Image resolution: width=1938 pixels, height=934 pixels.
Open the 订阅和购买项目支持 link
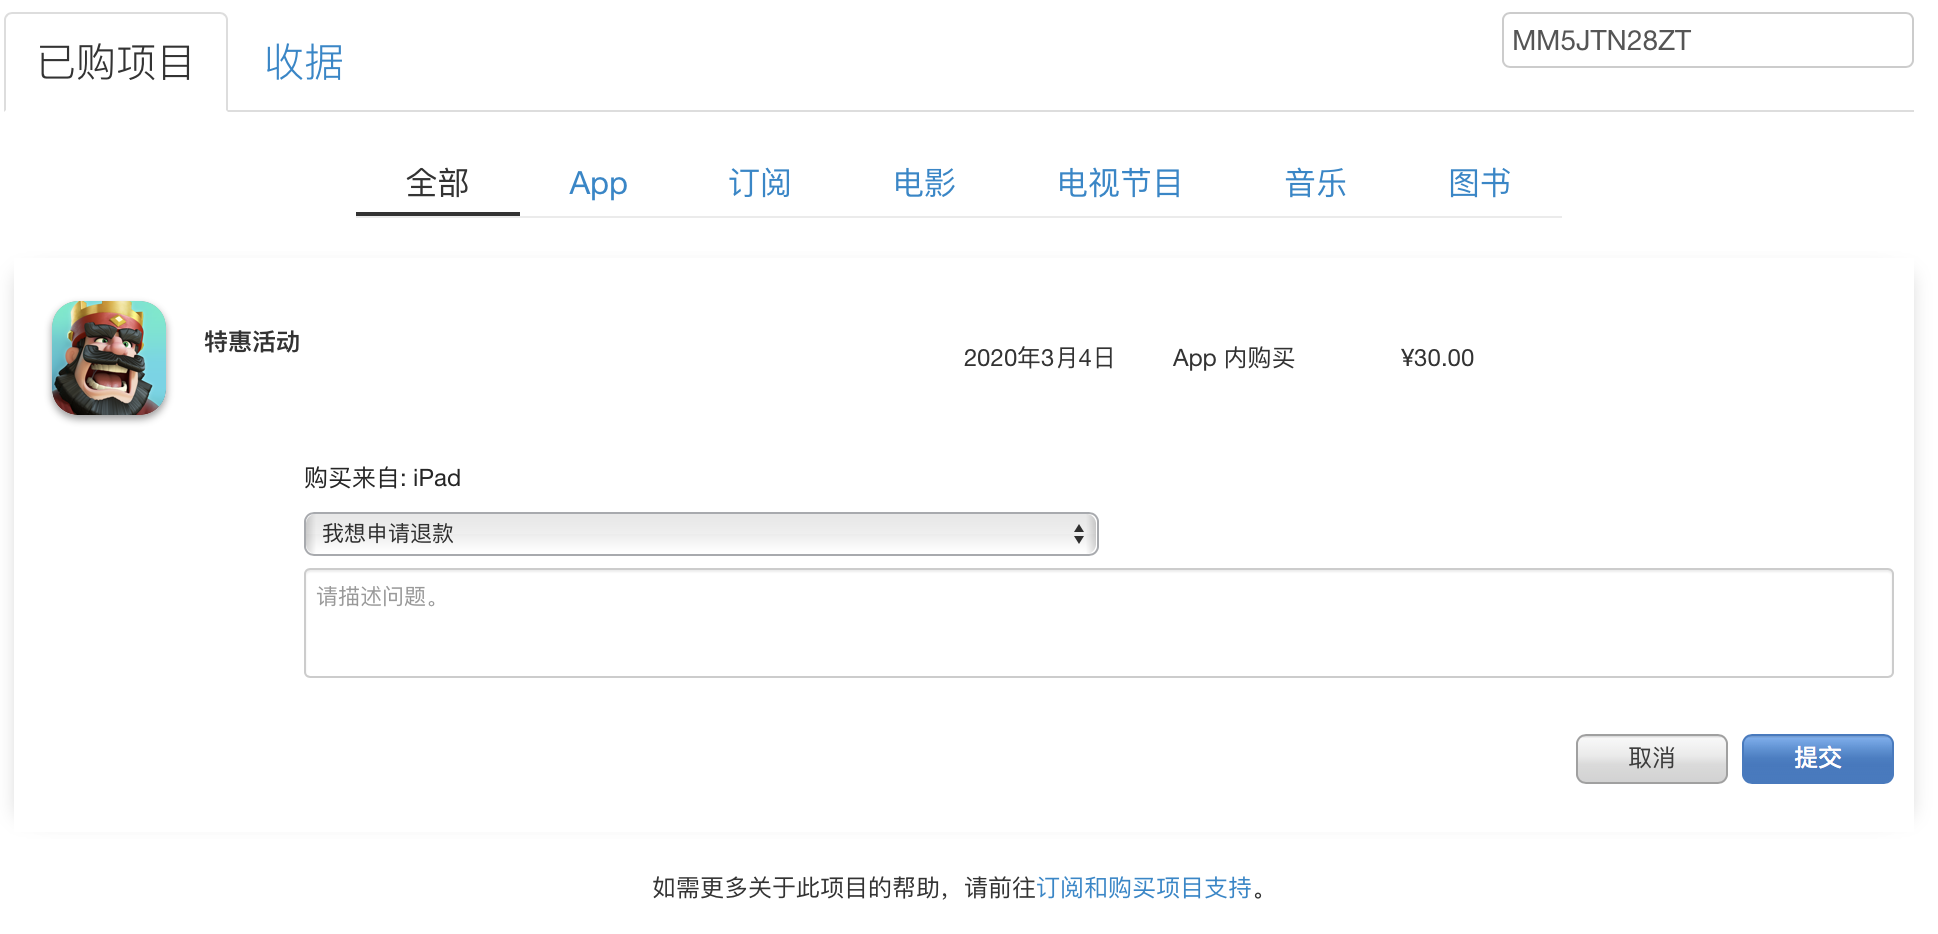(1144, 888)
